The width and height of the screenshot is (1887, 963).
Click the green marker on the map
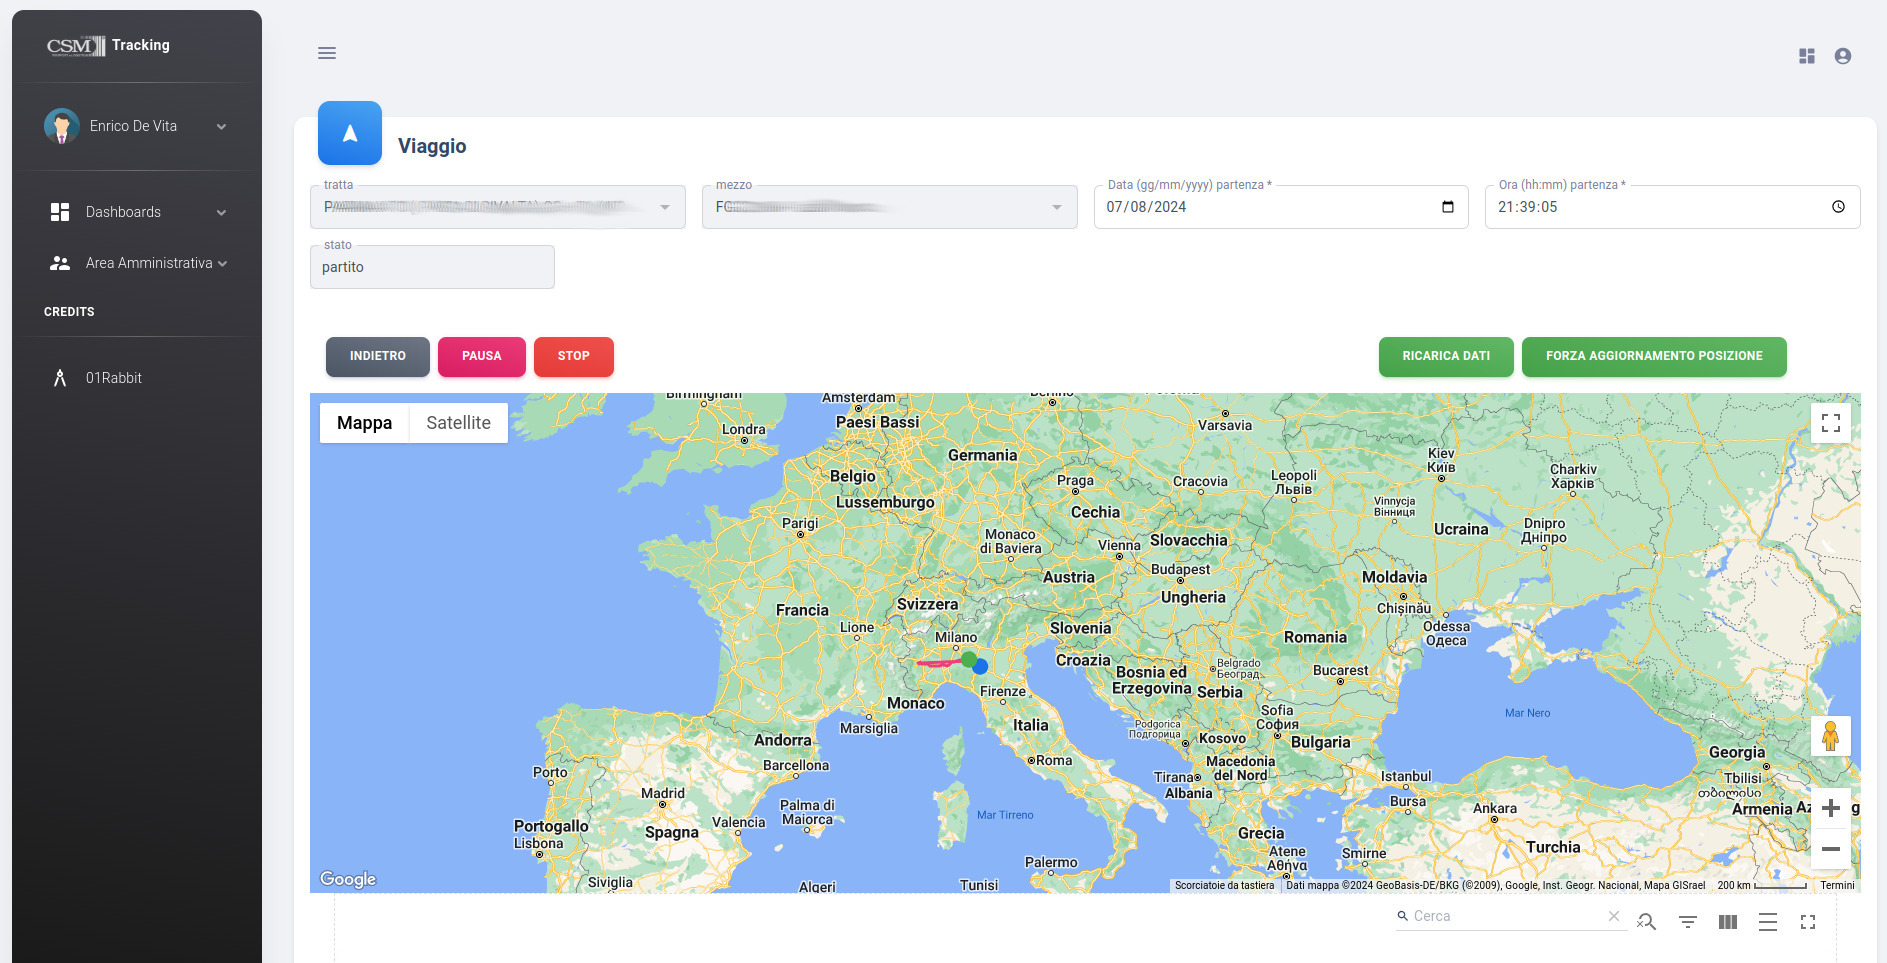pos(969,659)
